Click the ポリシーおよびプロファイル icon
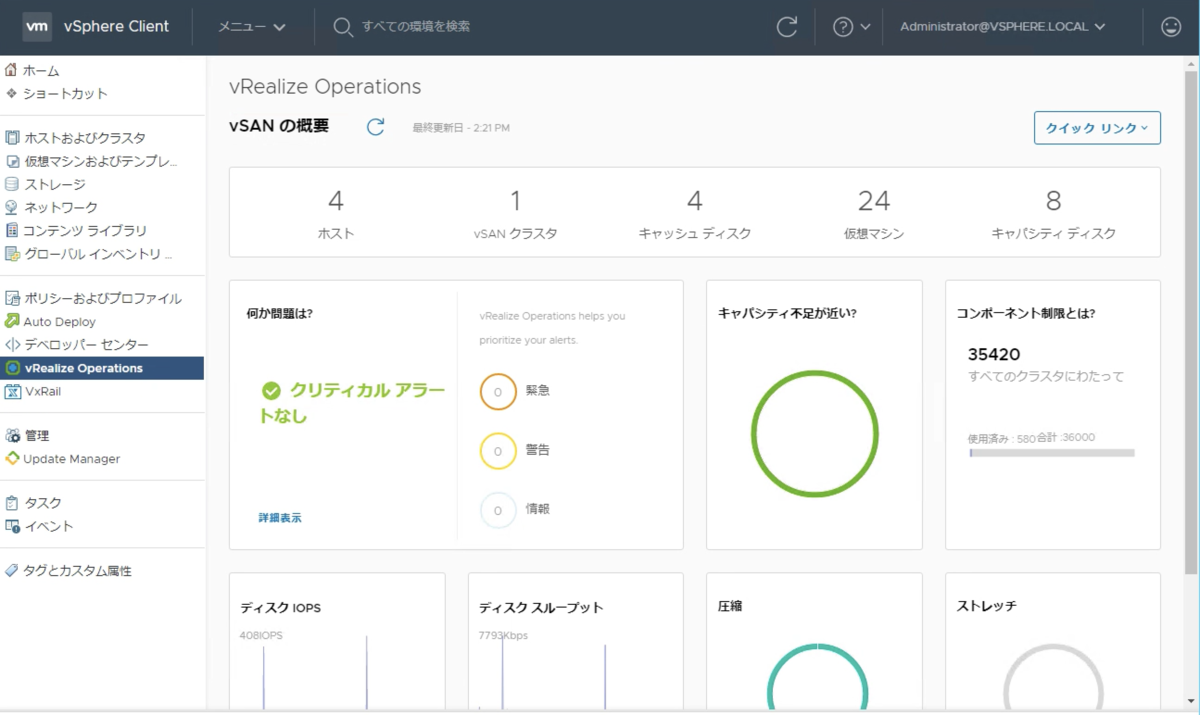Screen dimensions: 1200x715 tap(12, 298)
